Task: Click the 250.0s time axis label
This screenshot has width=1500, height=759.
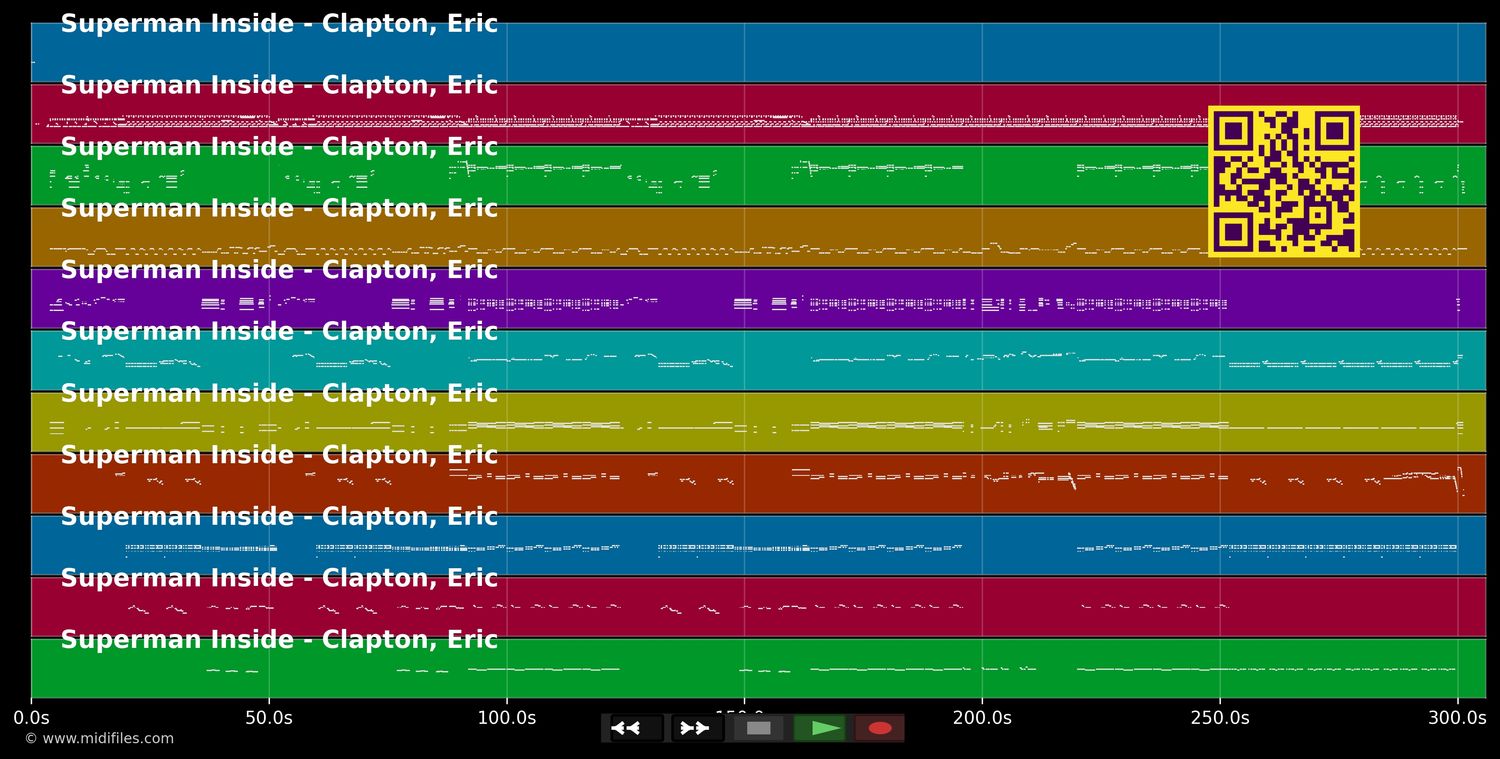Action: click(x=1220, y=717)
